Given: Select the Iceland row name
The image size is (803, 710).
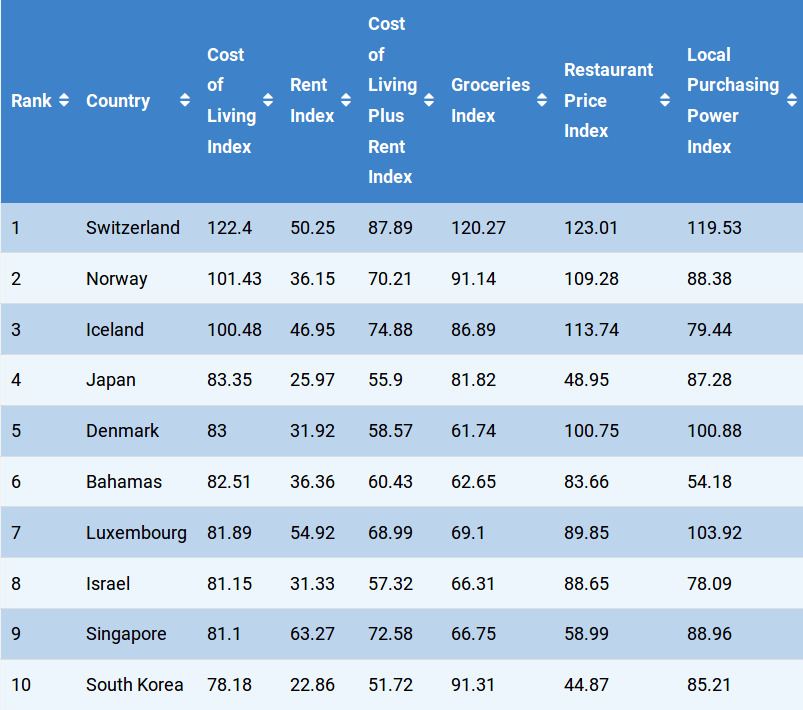Looking at the screenshot, I should (x=115, y=330).
